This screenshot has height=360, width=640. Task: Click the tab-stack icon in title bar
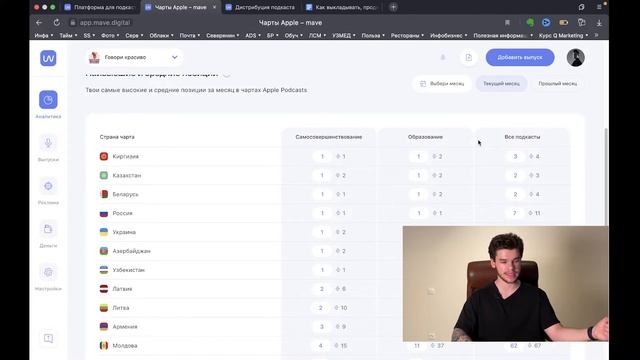(581, 7)
